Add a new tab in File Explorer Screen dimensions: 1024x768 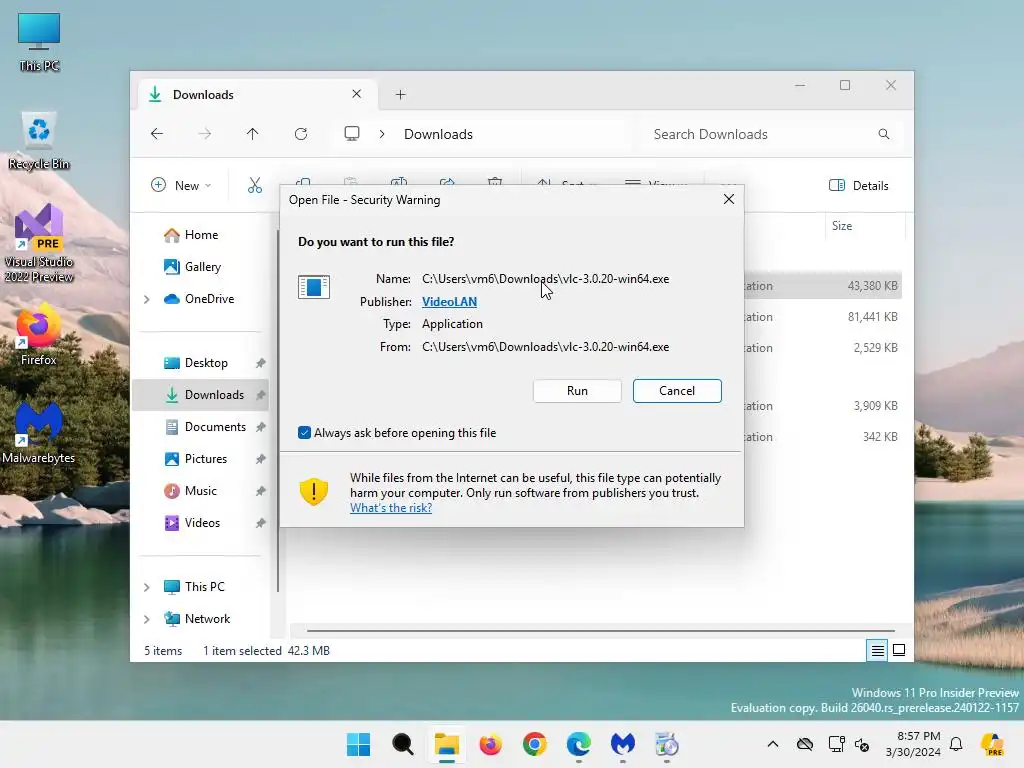tap(400, 95)
